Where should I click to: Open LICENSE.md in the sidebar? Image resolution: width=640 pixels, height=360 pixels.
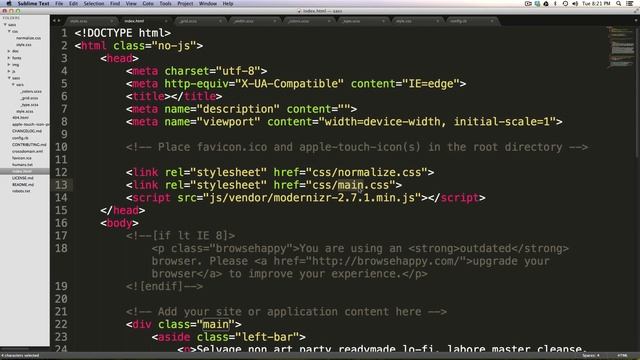tap(22, 178)
